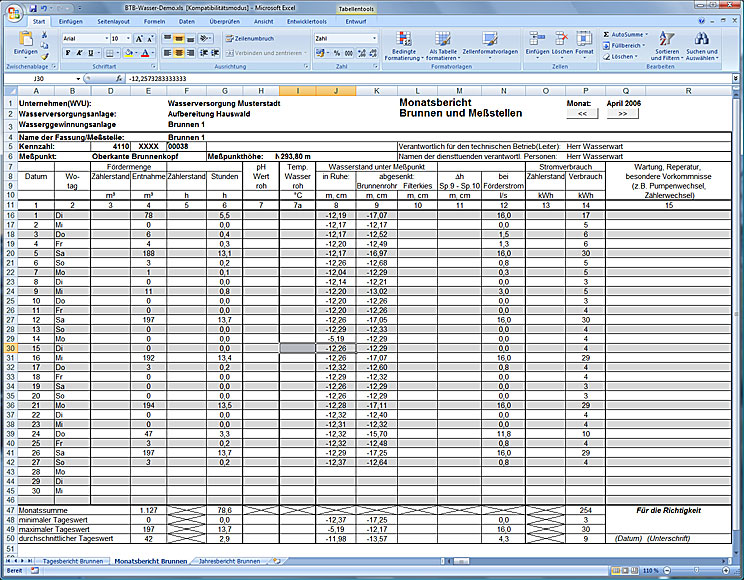The width and height of the screenshot is (744, 580).
Task: Open Suchen und Auswählen binoculars menu
Action: coord(702,46)
